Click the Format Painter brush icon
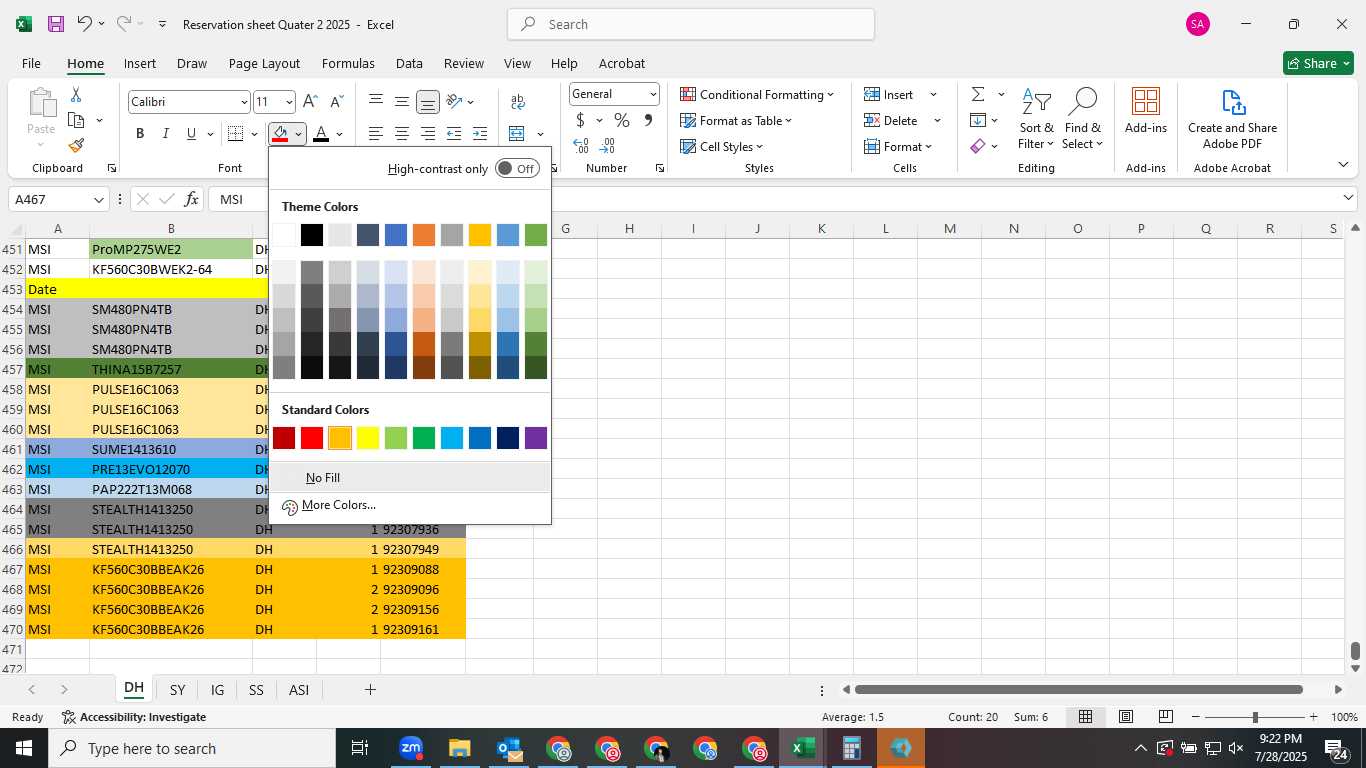 click(x=76, y=146)
